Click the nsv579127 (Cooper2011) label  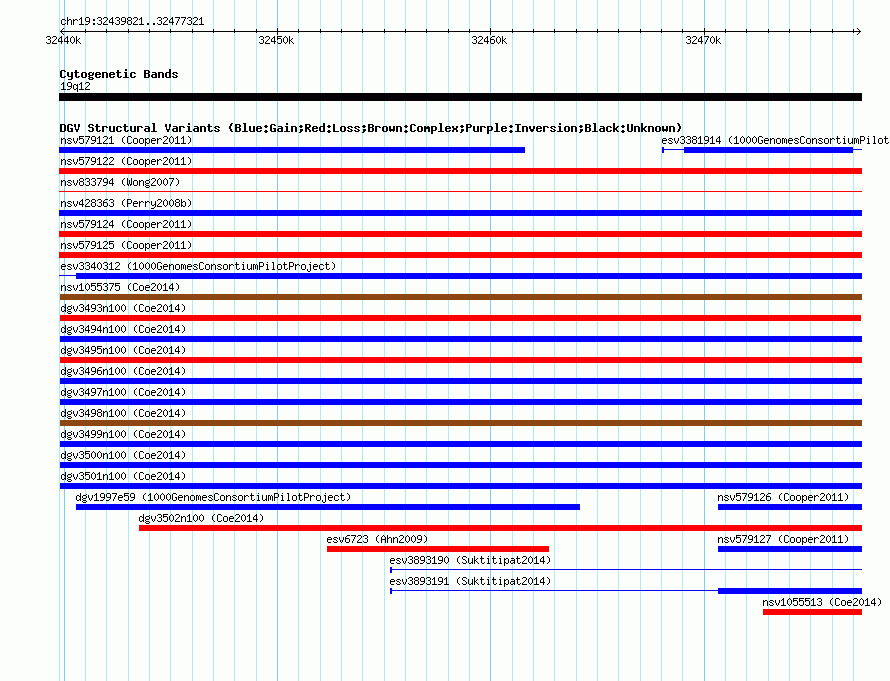pyautogui.click(x=783, y=539)
